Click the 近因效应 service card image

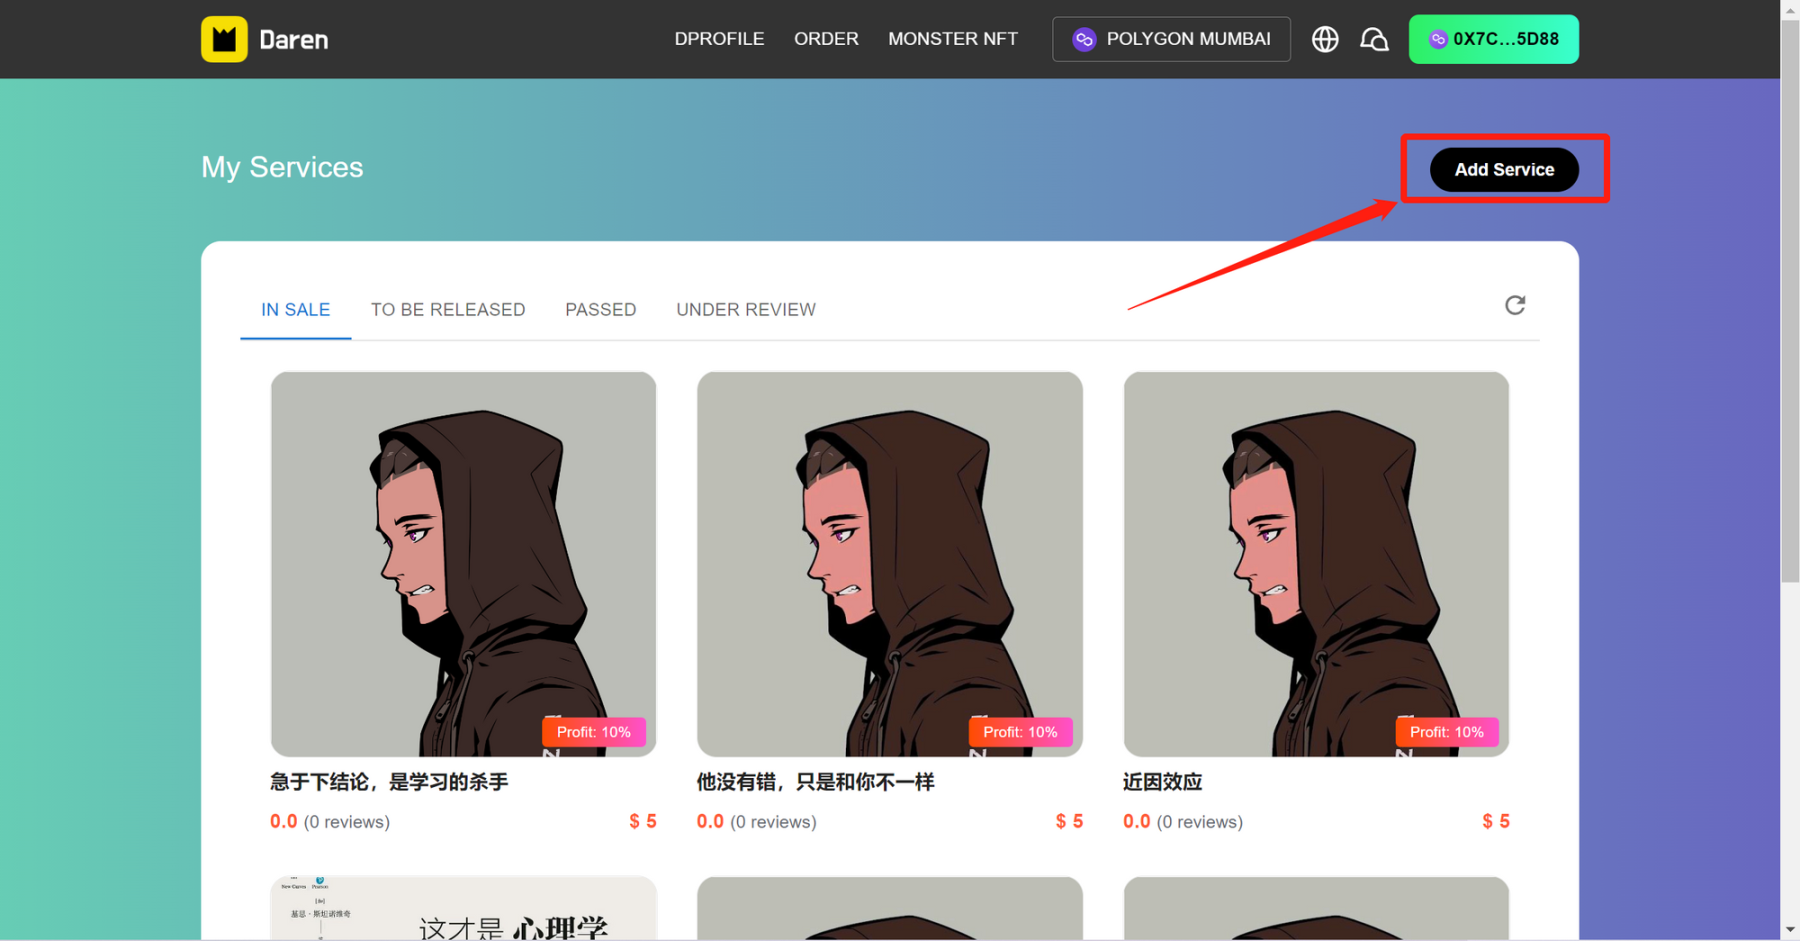pos(1315,563)
